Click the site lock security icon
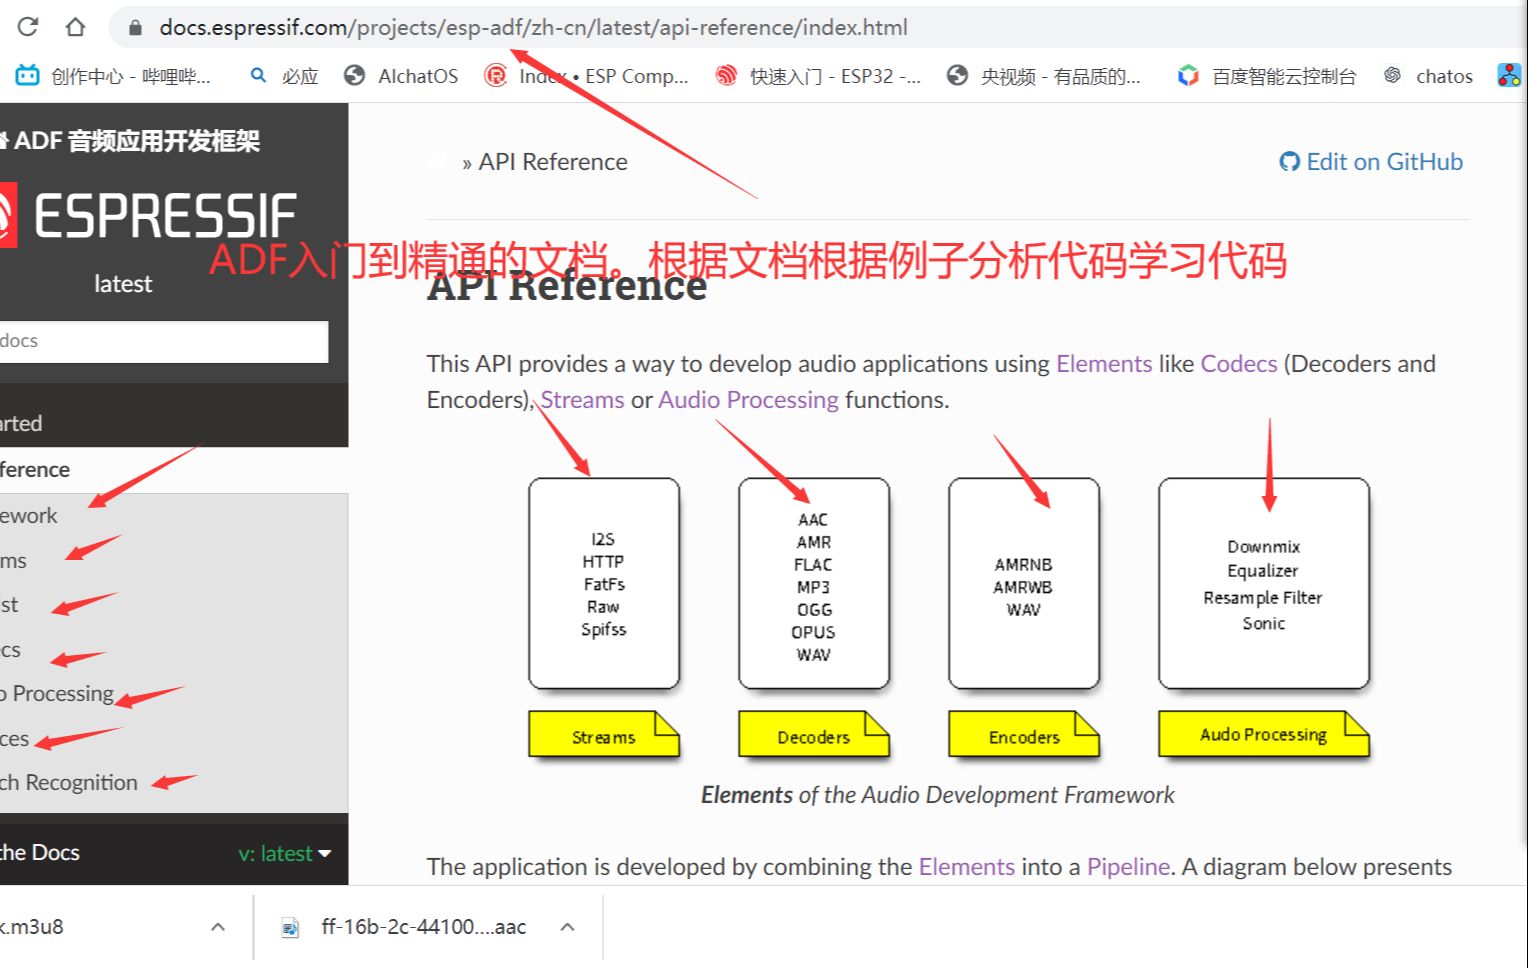Screen dimensions: 1528x968 (x=135, y=28)
